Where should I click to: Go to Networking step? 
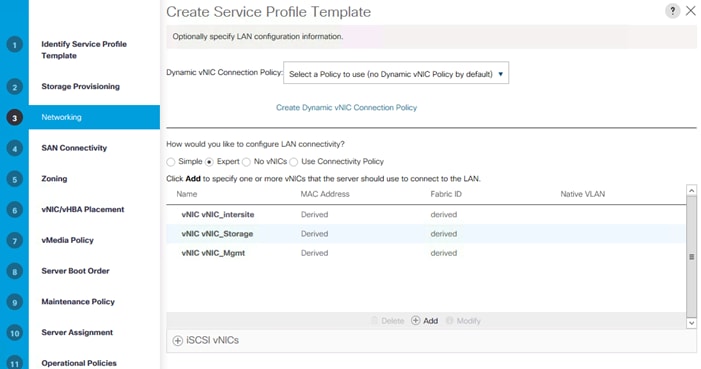[x=61, y=117]
